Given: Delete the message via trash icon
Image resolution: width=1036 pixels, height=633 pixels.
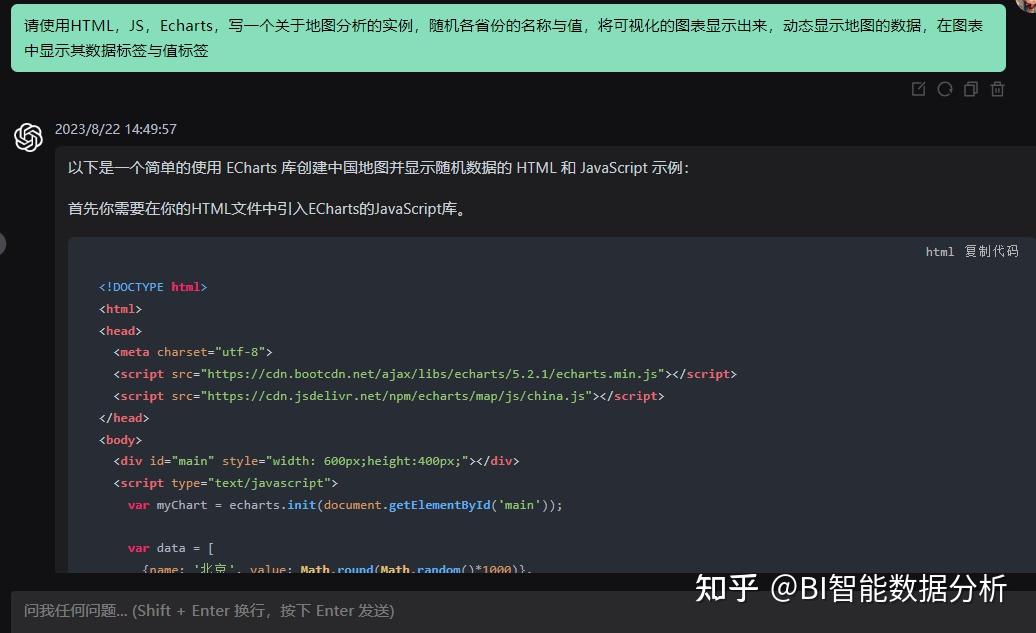Looking at the screenshot, I should (996, 89).
